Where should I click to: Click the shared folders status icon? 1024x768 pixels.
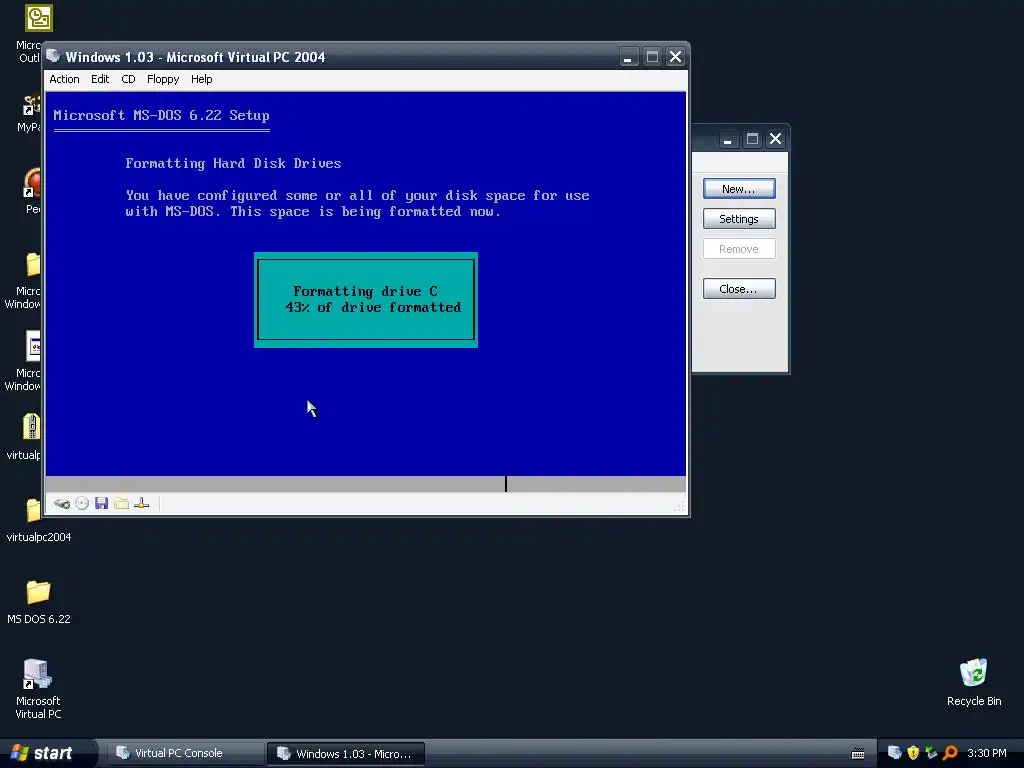(x=121, y=503)
